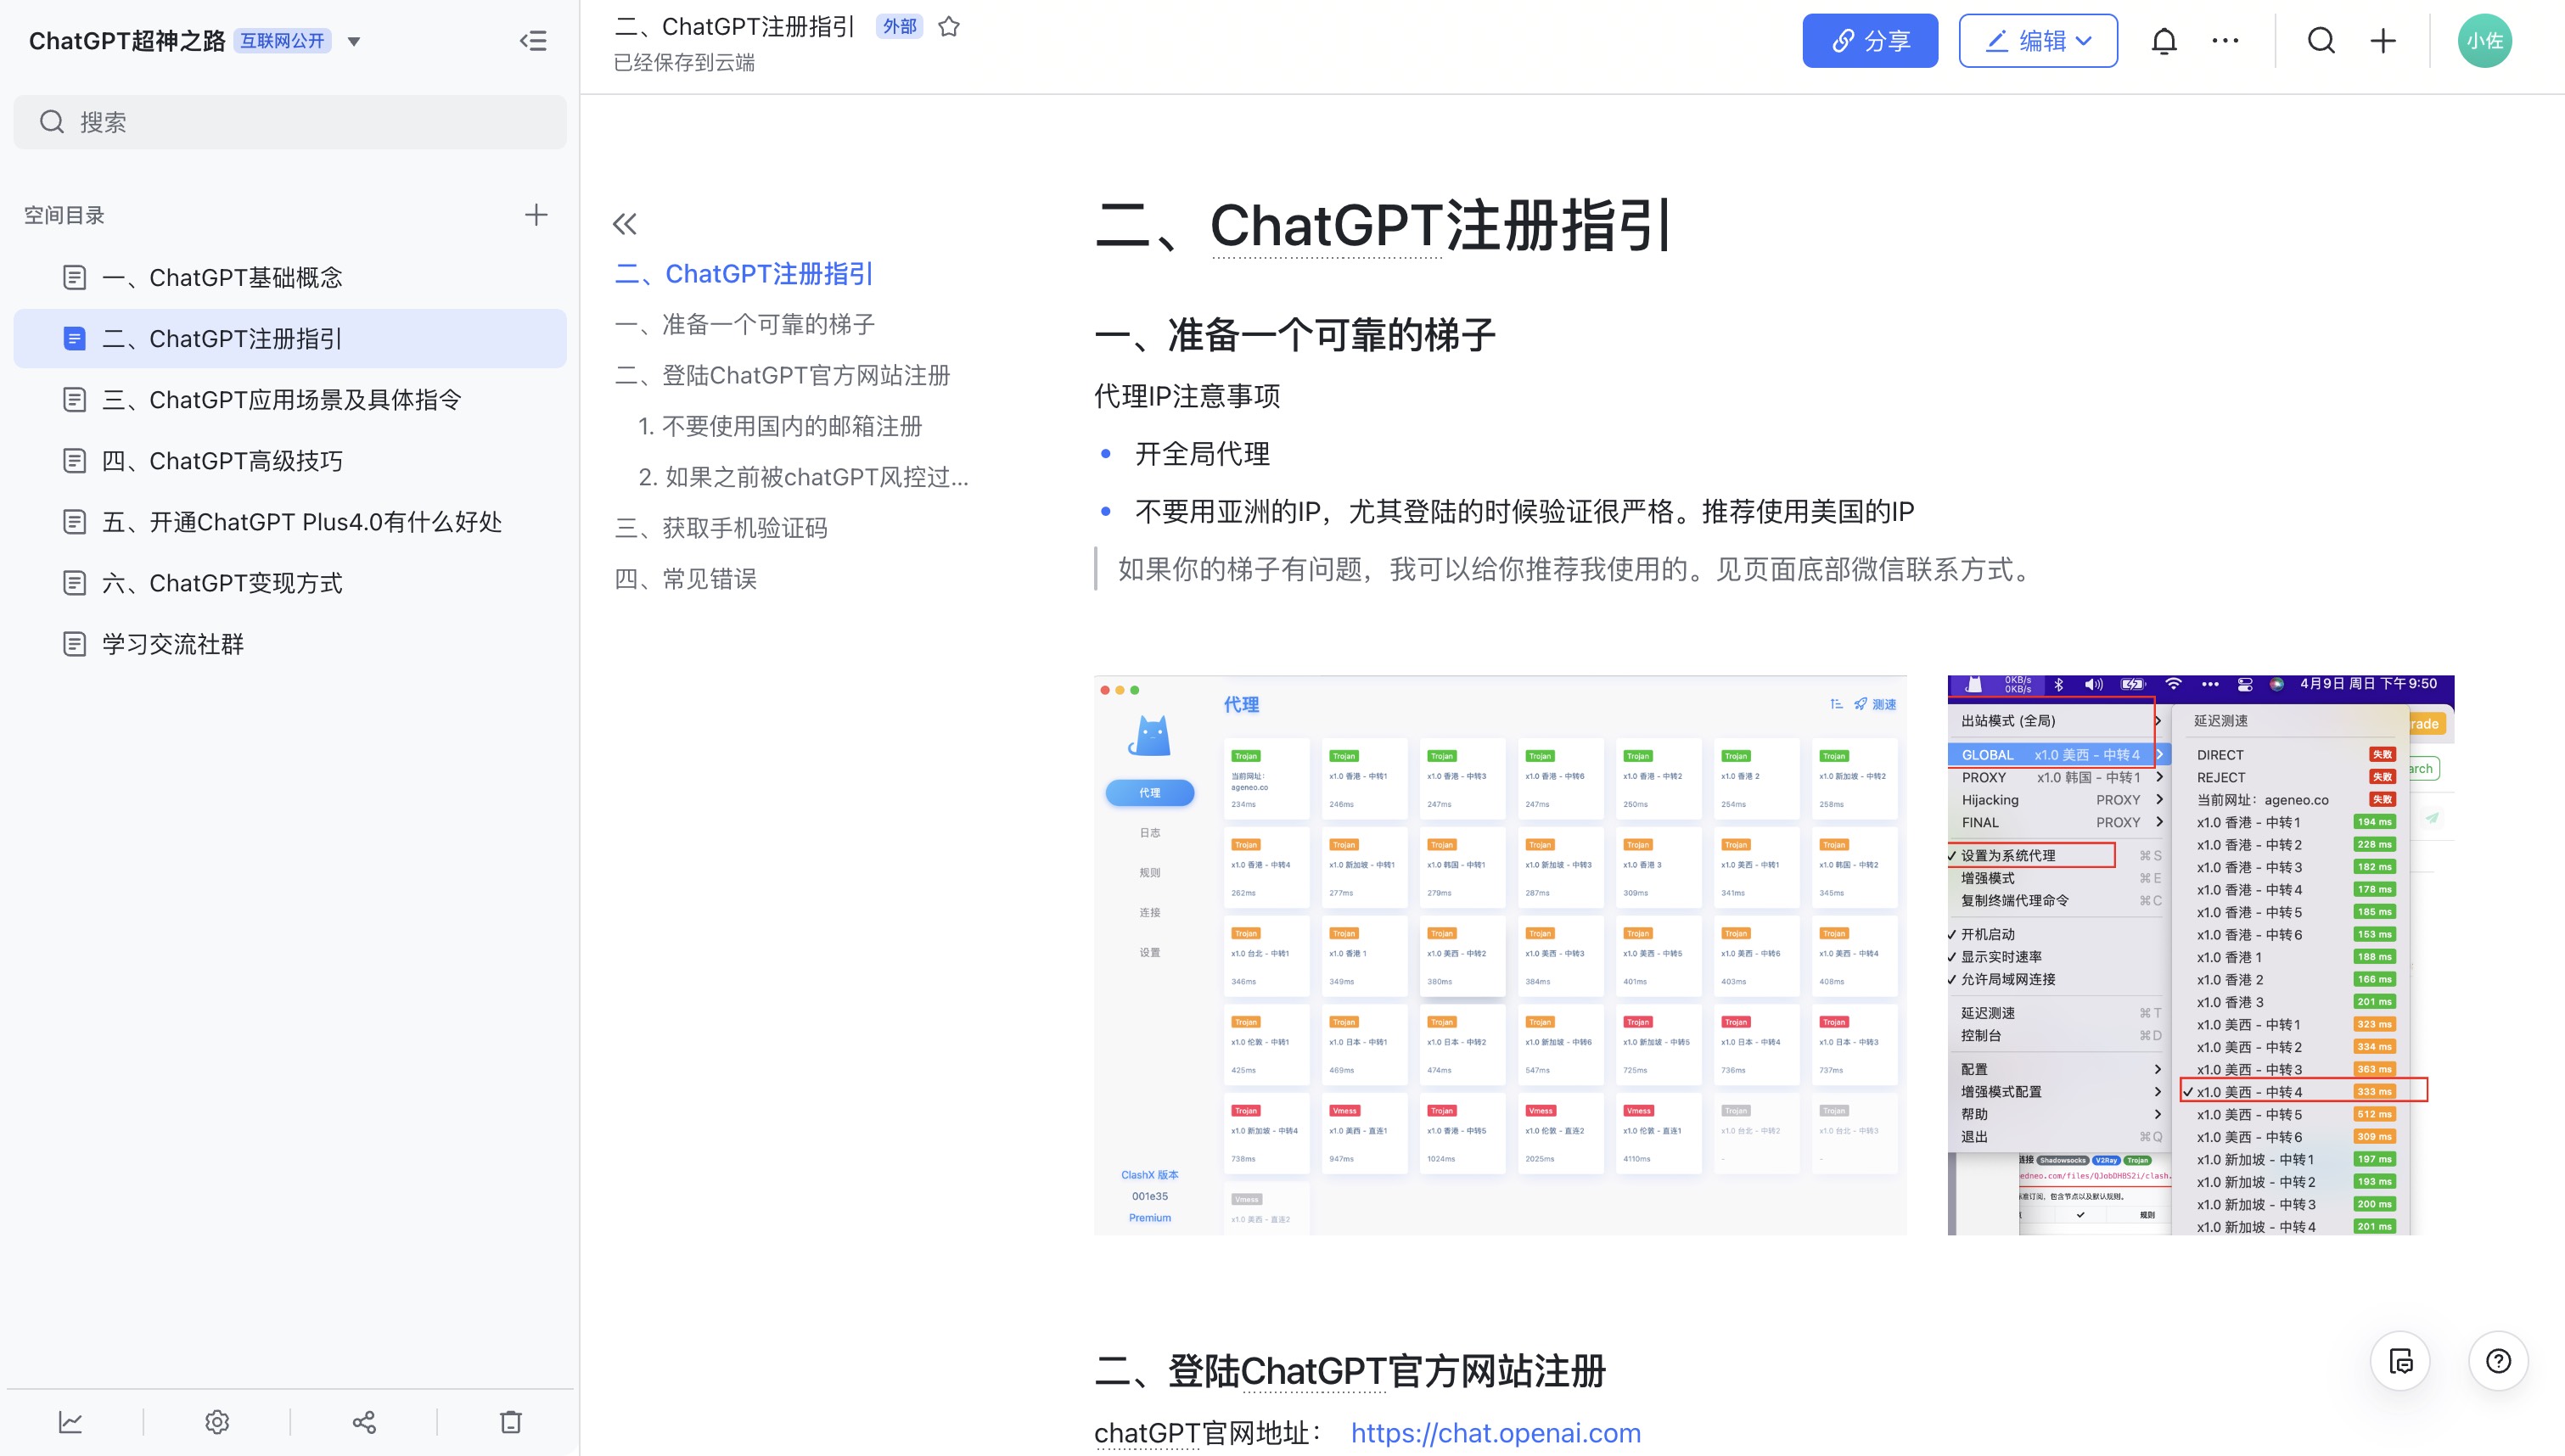
Task: Collapse the left sidebar panel
Action: tap(533, 41)
